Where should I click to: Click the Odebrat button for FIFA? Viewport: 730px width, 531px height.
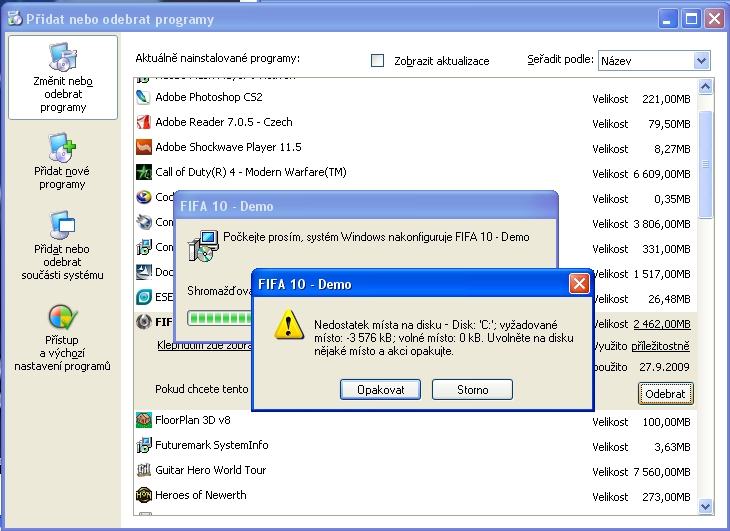click(x=665, y=394)
